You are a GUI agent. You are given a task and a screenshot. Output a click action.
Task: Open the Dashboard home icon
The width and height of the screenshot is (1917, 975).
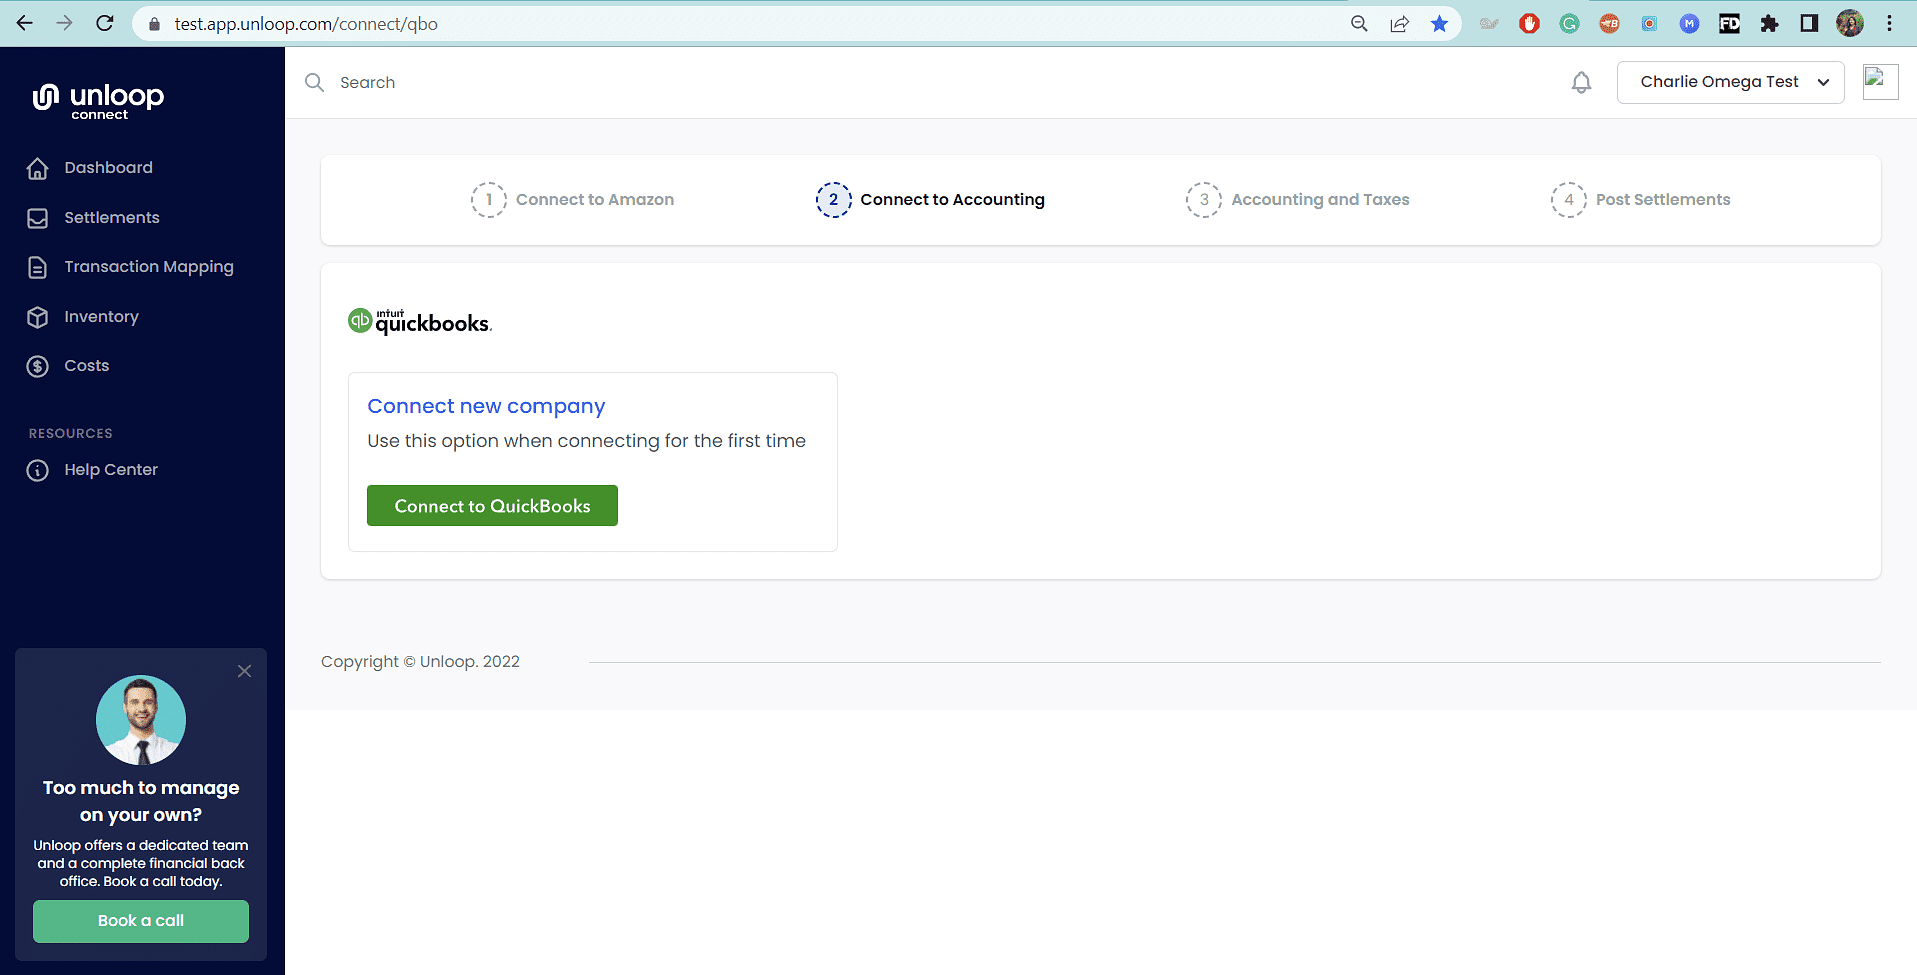click(38, 168)
